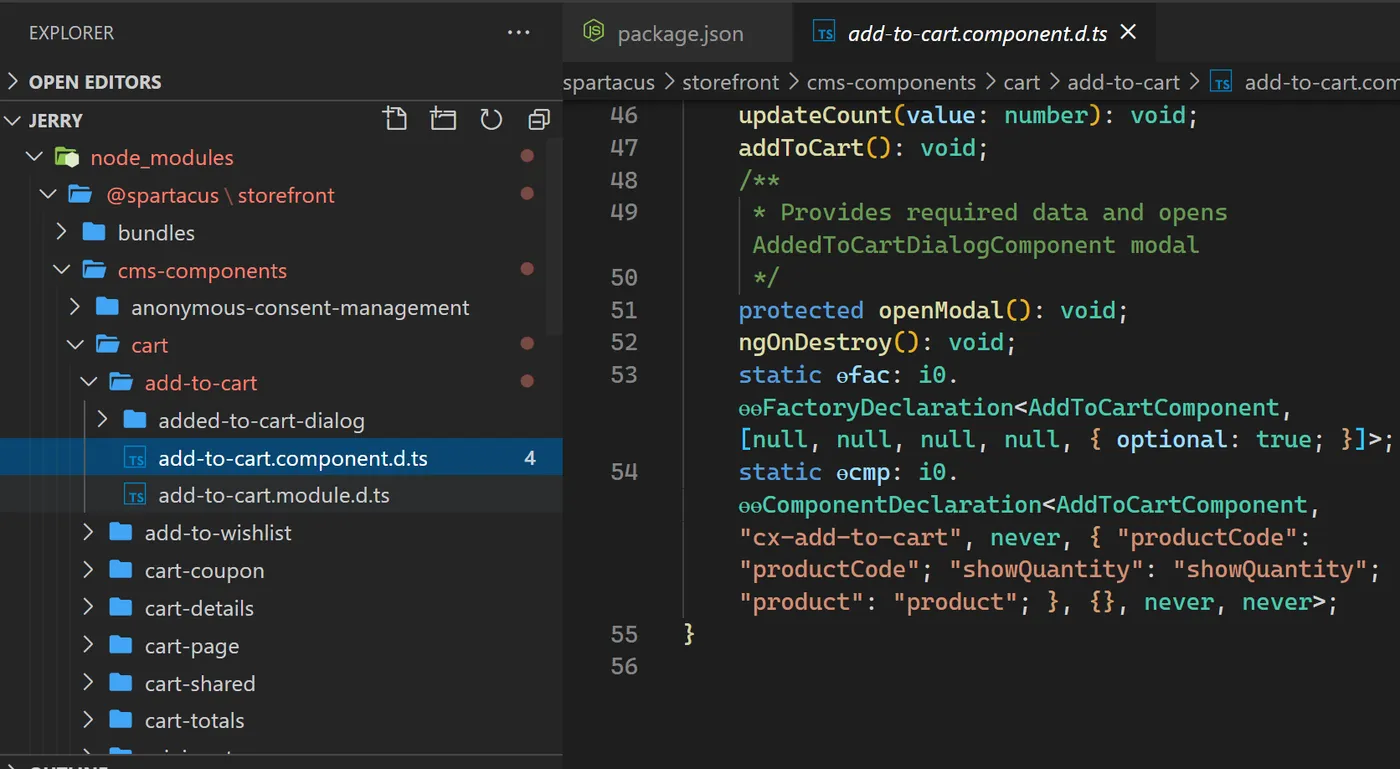Select add-to-cart.component.d.ts in file tree
1400x769 pixels.
(x=281, y=458)
